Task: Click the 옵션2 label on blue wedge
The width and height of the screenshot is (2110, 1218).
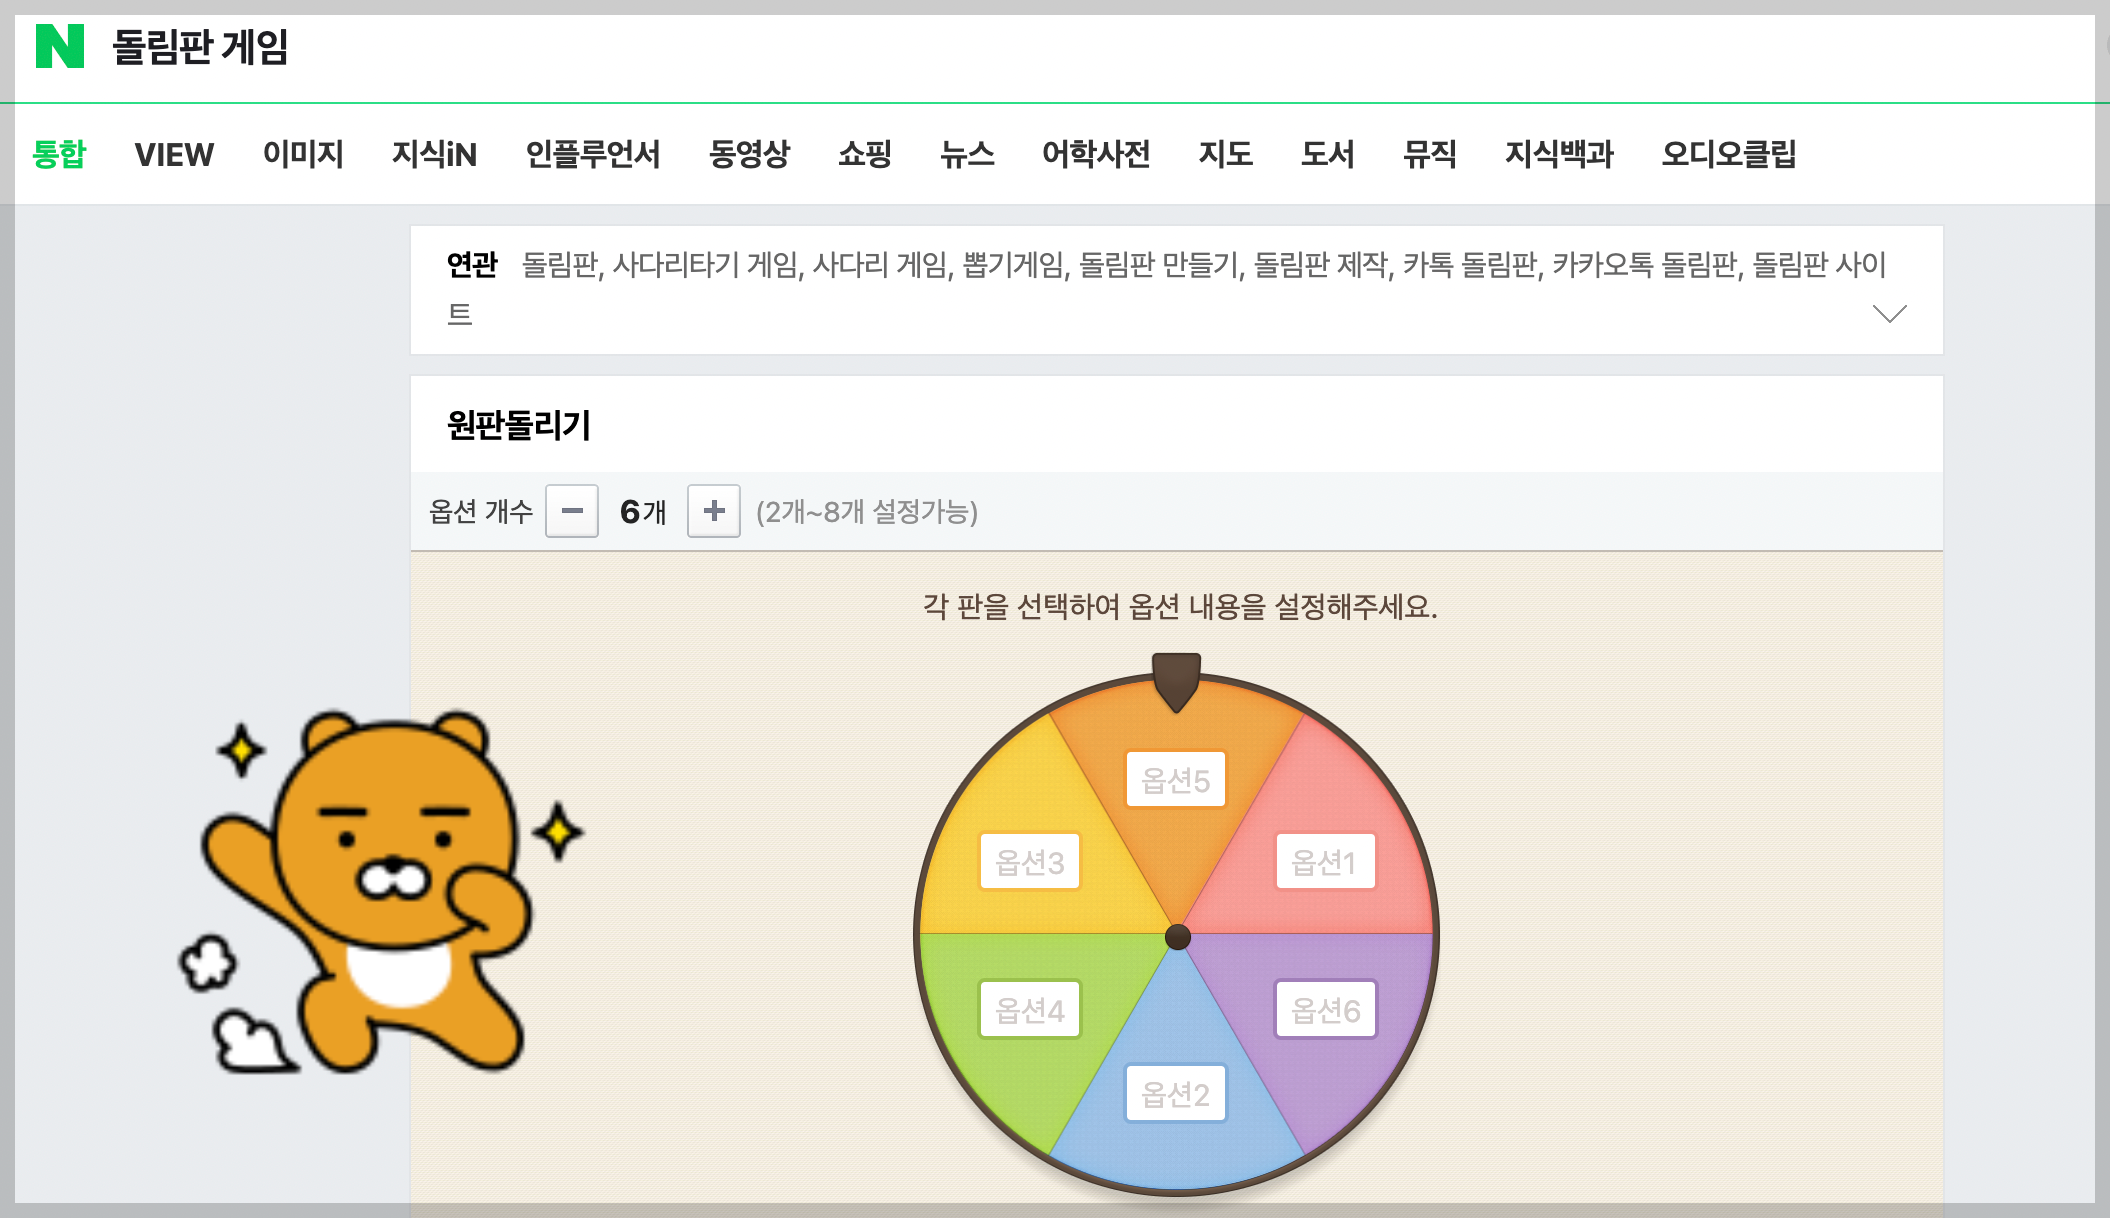Action: click(1176, 1093)
